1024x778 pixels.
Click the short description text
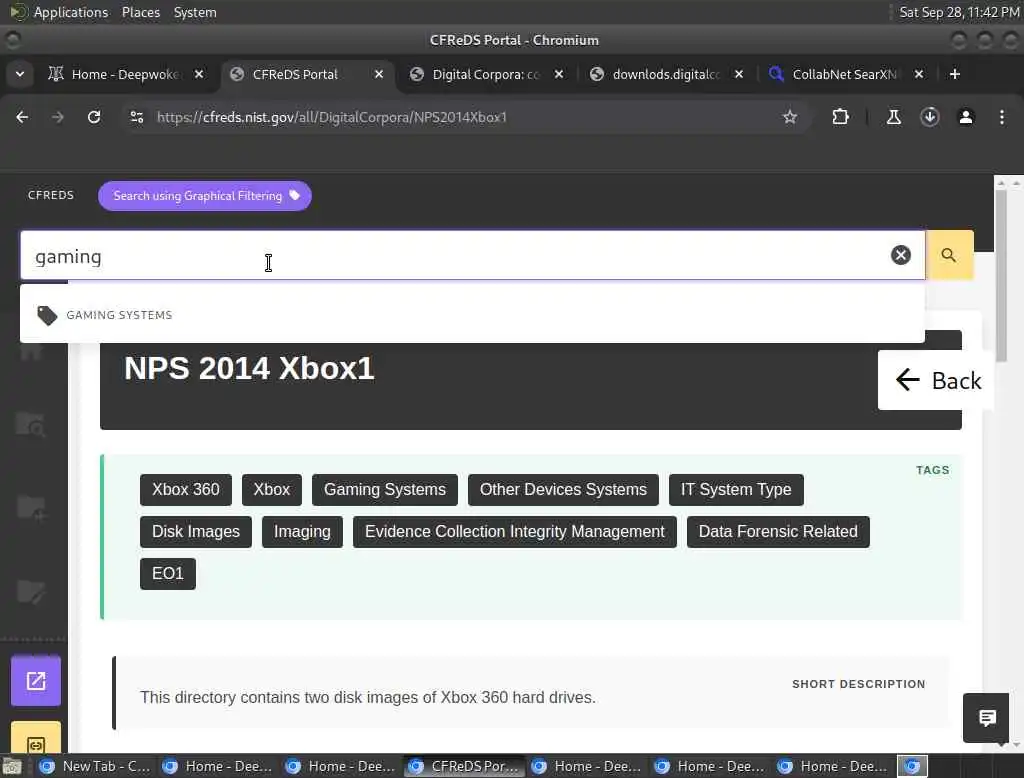[368, 698]
